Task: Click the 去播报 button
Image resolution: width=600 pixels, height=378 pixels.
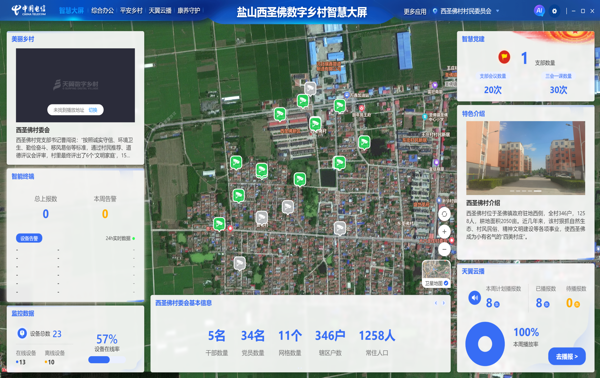Action: point(567,357)
